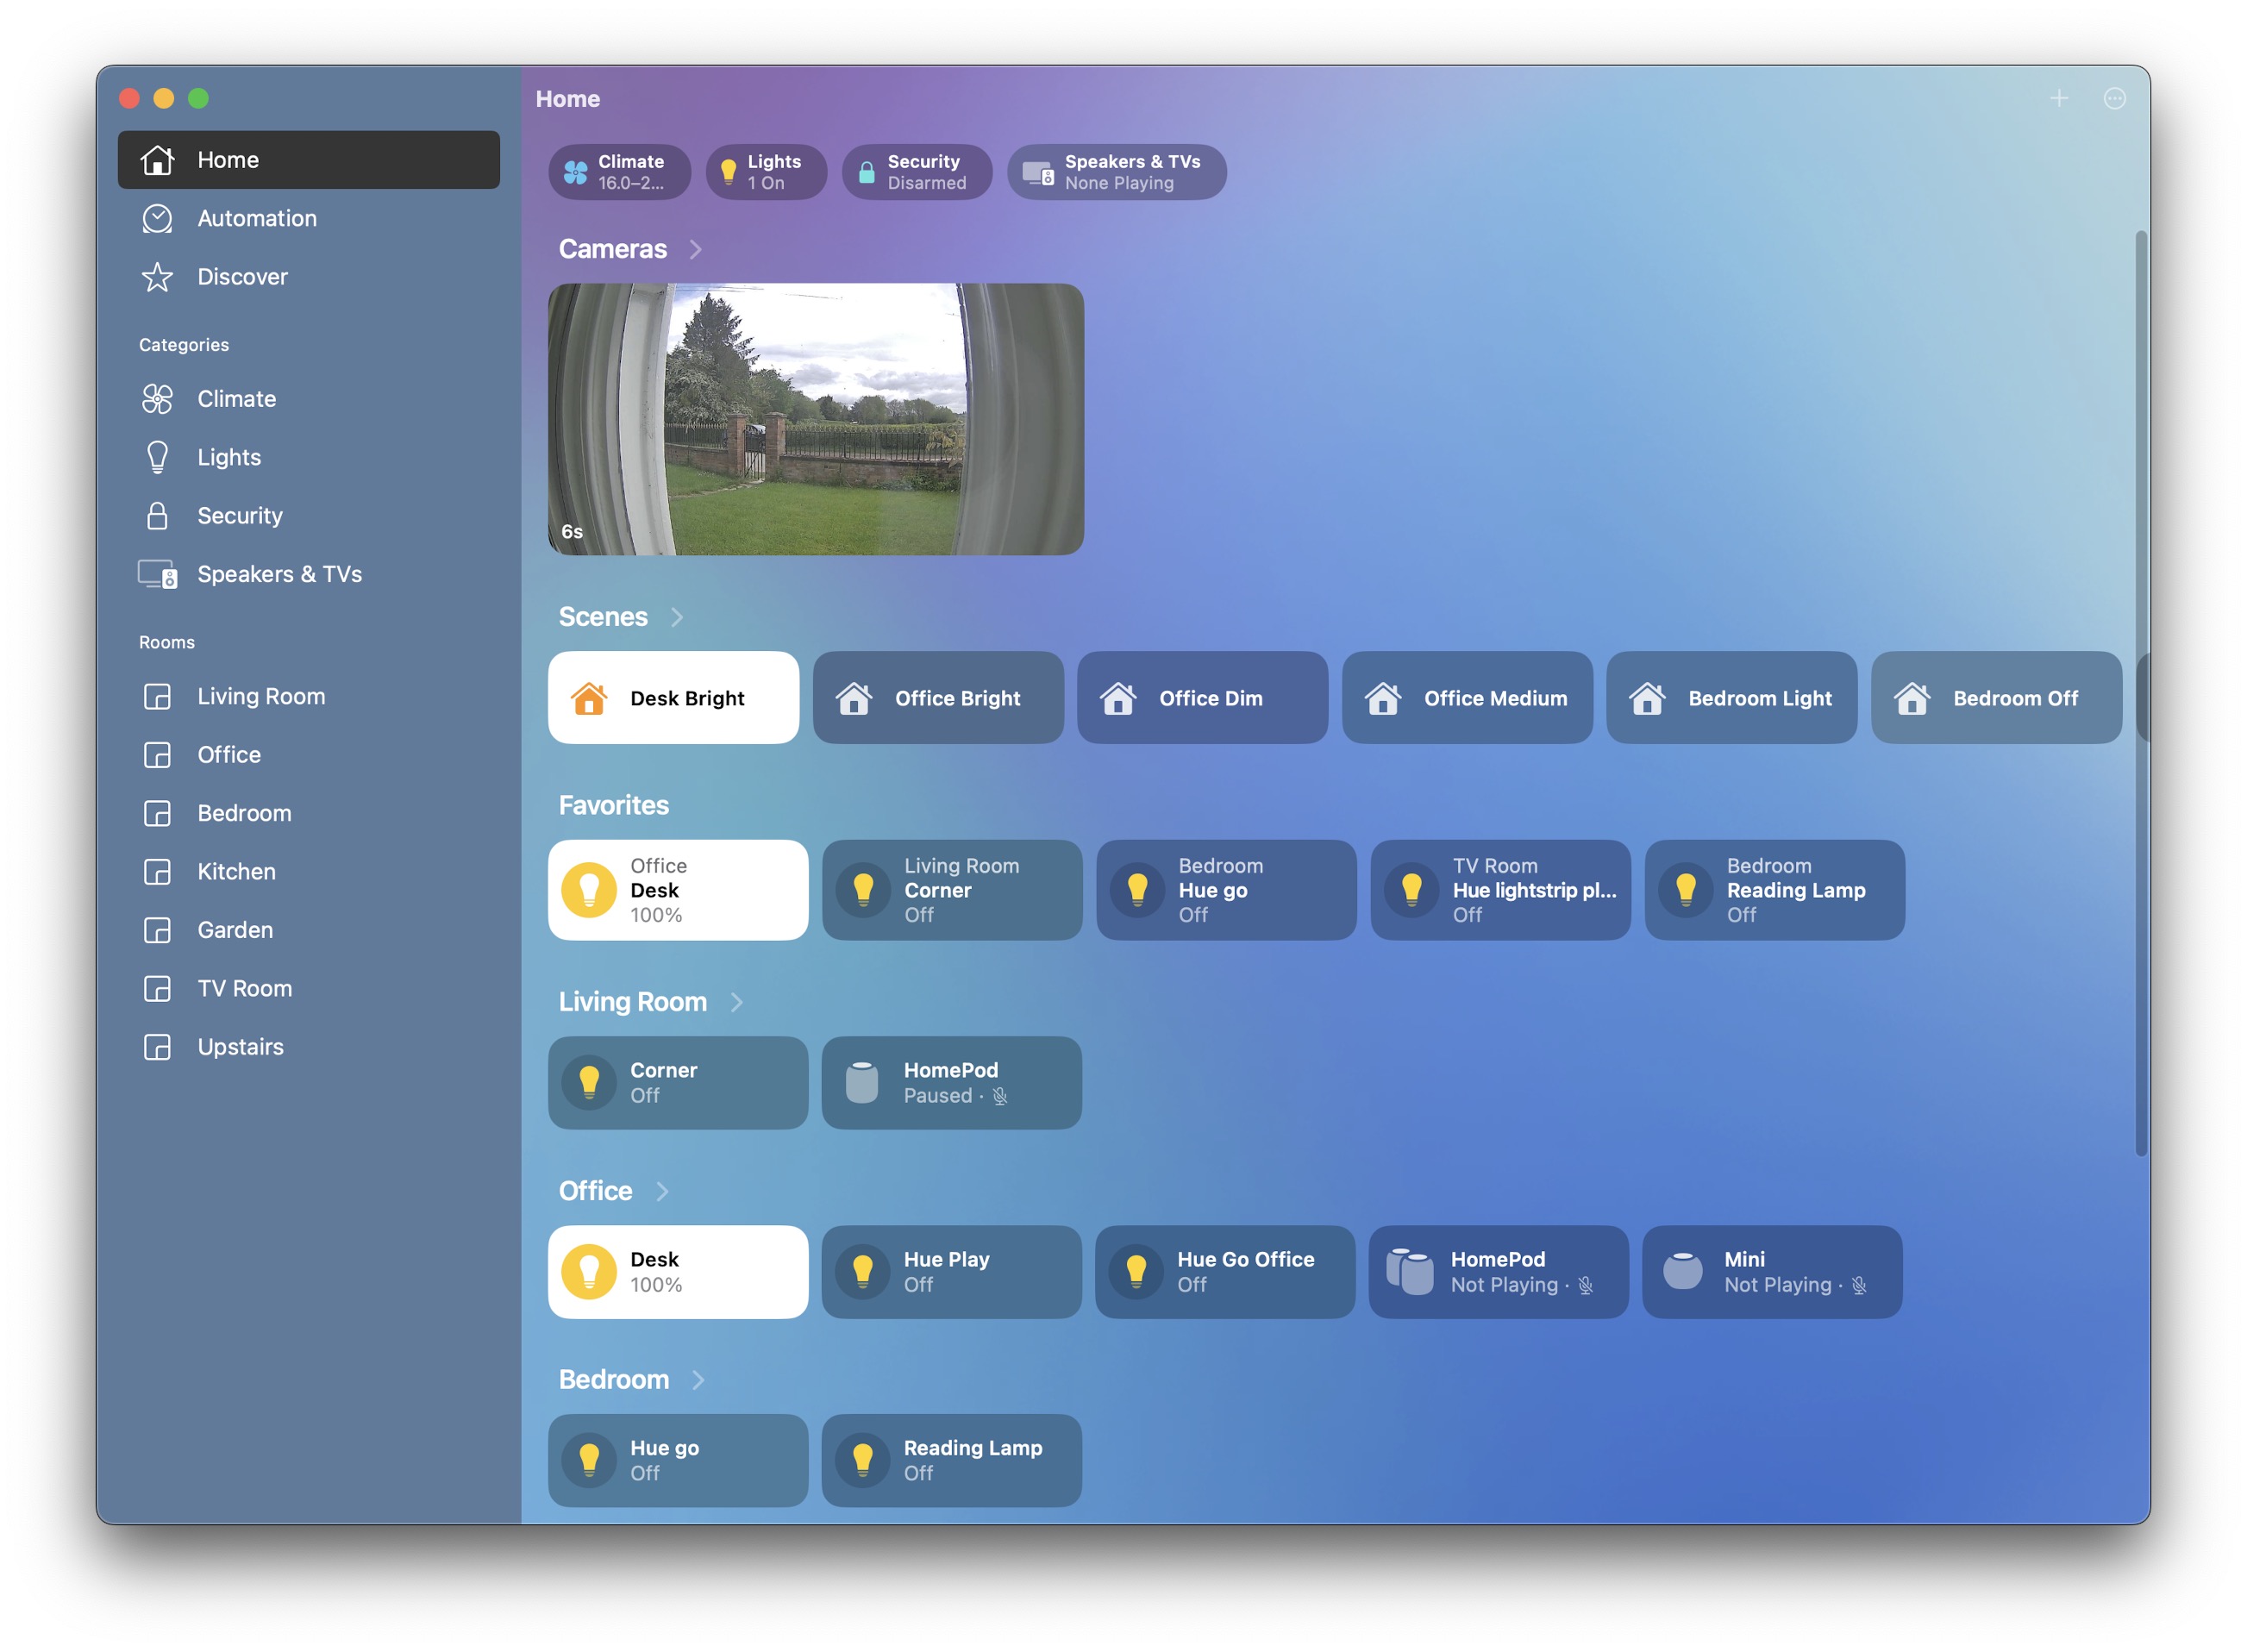Click the Automation icon in sidebar
This screenshot has height=1652, width=2247.
tap(160, 218)
